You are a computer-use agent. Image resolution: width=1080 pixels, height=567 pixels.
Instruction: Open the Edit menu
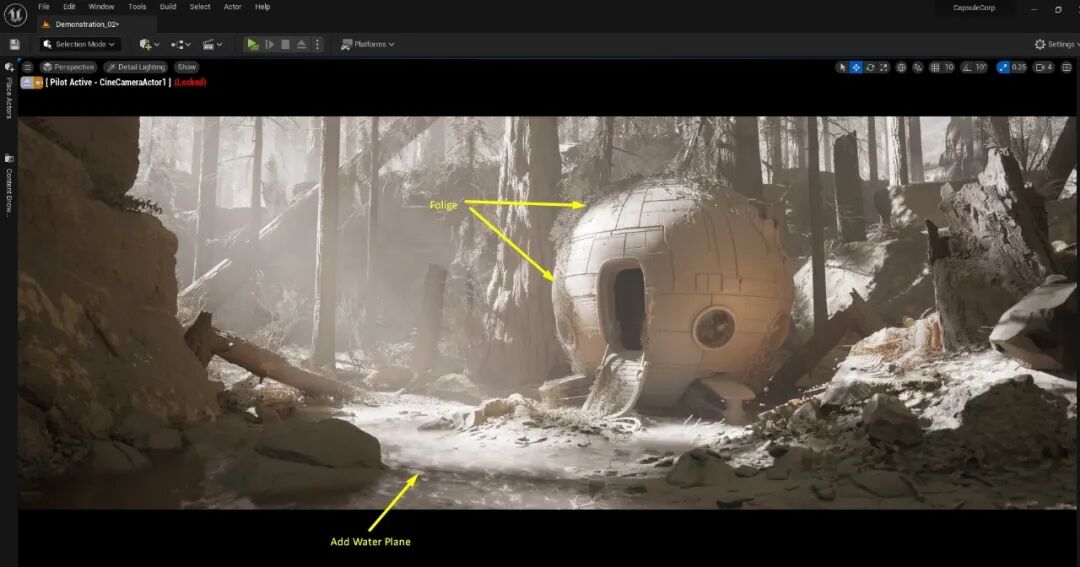click(x=70, y=7)
